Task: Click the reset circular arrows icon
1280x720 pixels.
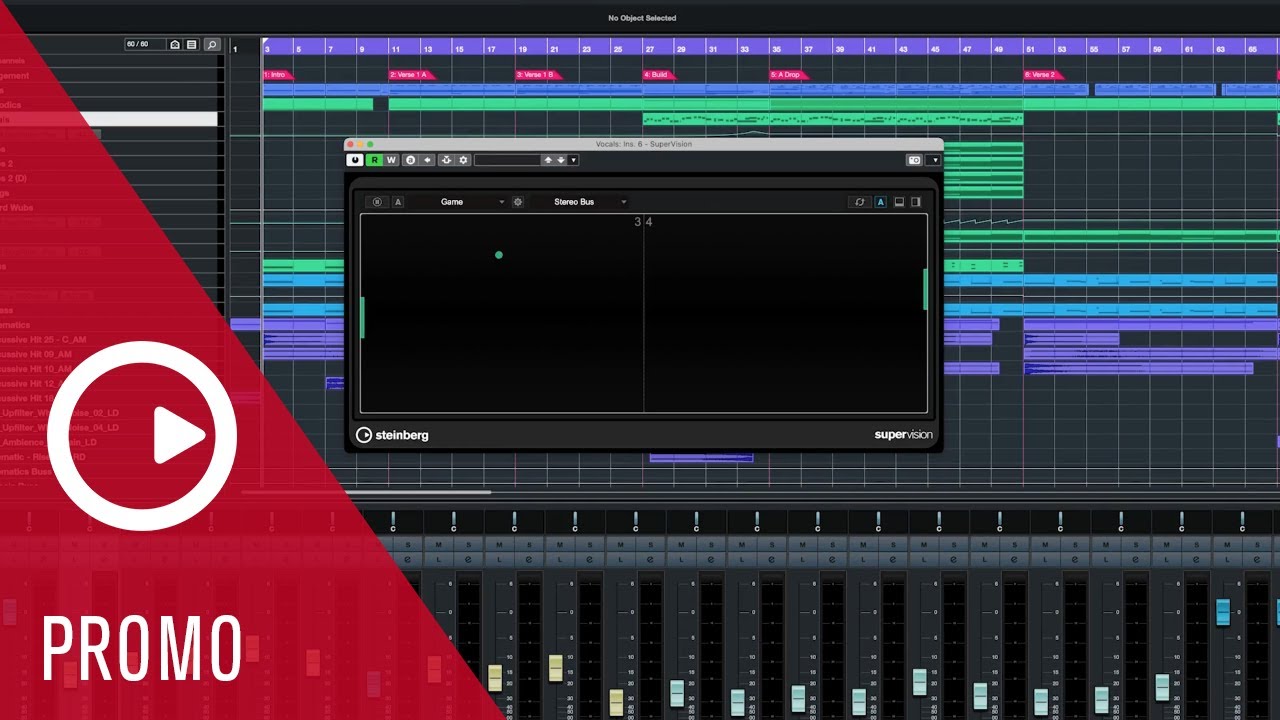Action: [859, 202]
